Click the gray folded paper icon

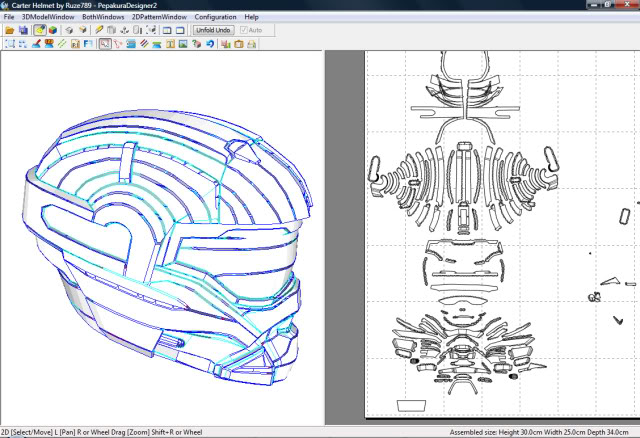click(111, 30)
